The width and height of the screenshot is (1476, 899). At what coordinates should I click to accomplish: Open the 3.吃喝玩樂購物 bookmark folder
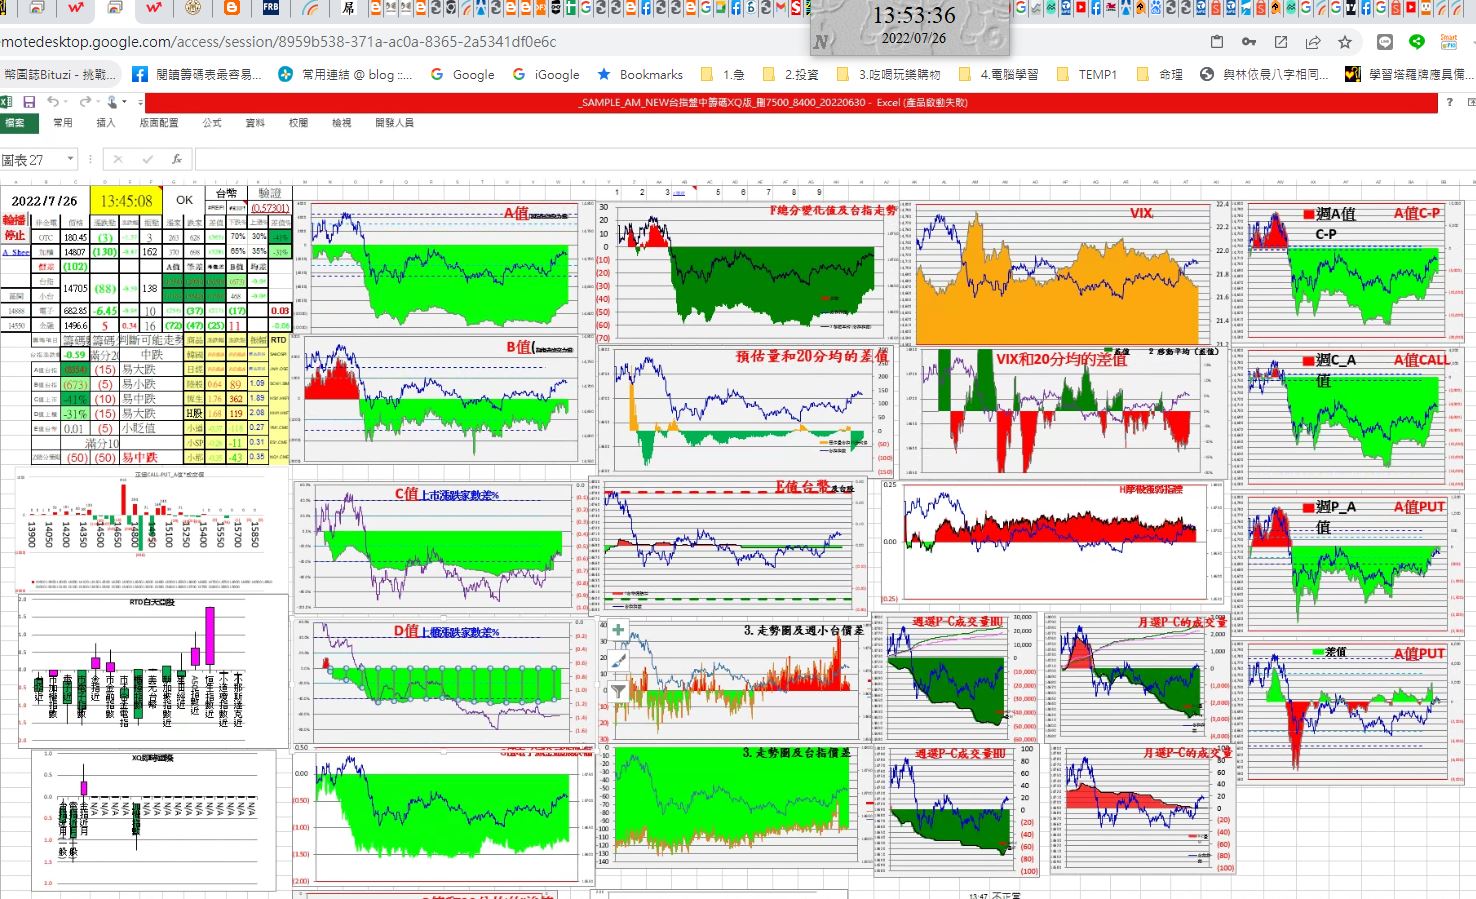(888, 74)
